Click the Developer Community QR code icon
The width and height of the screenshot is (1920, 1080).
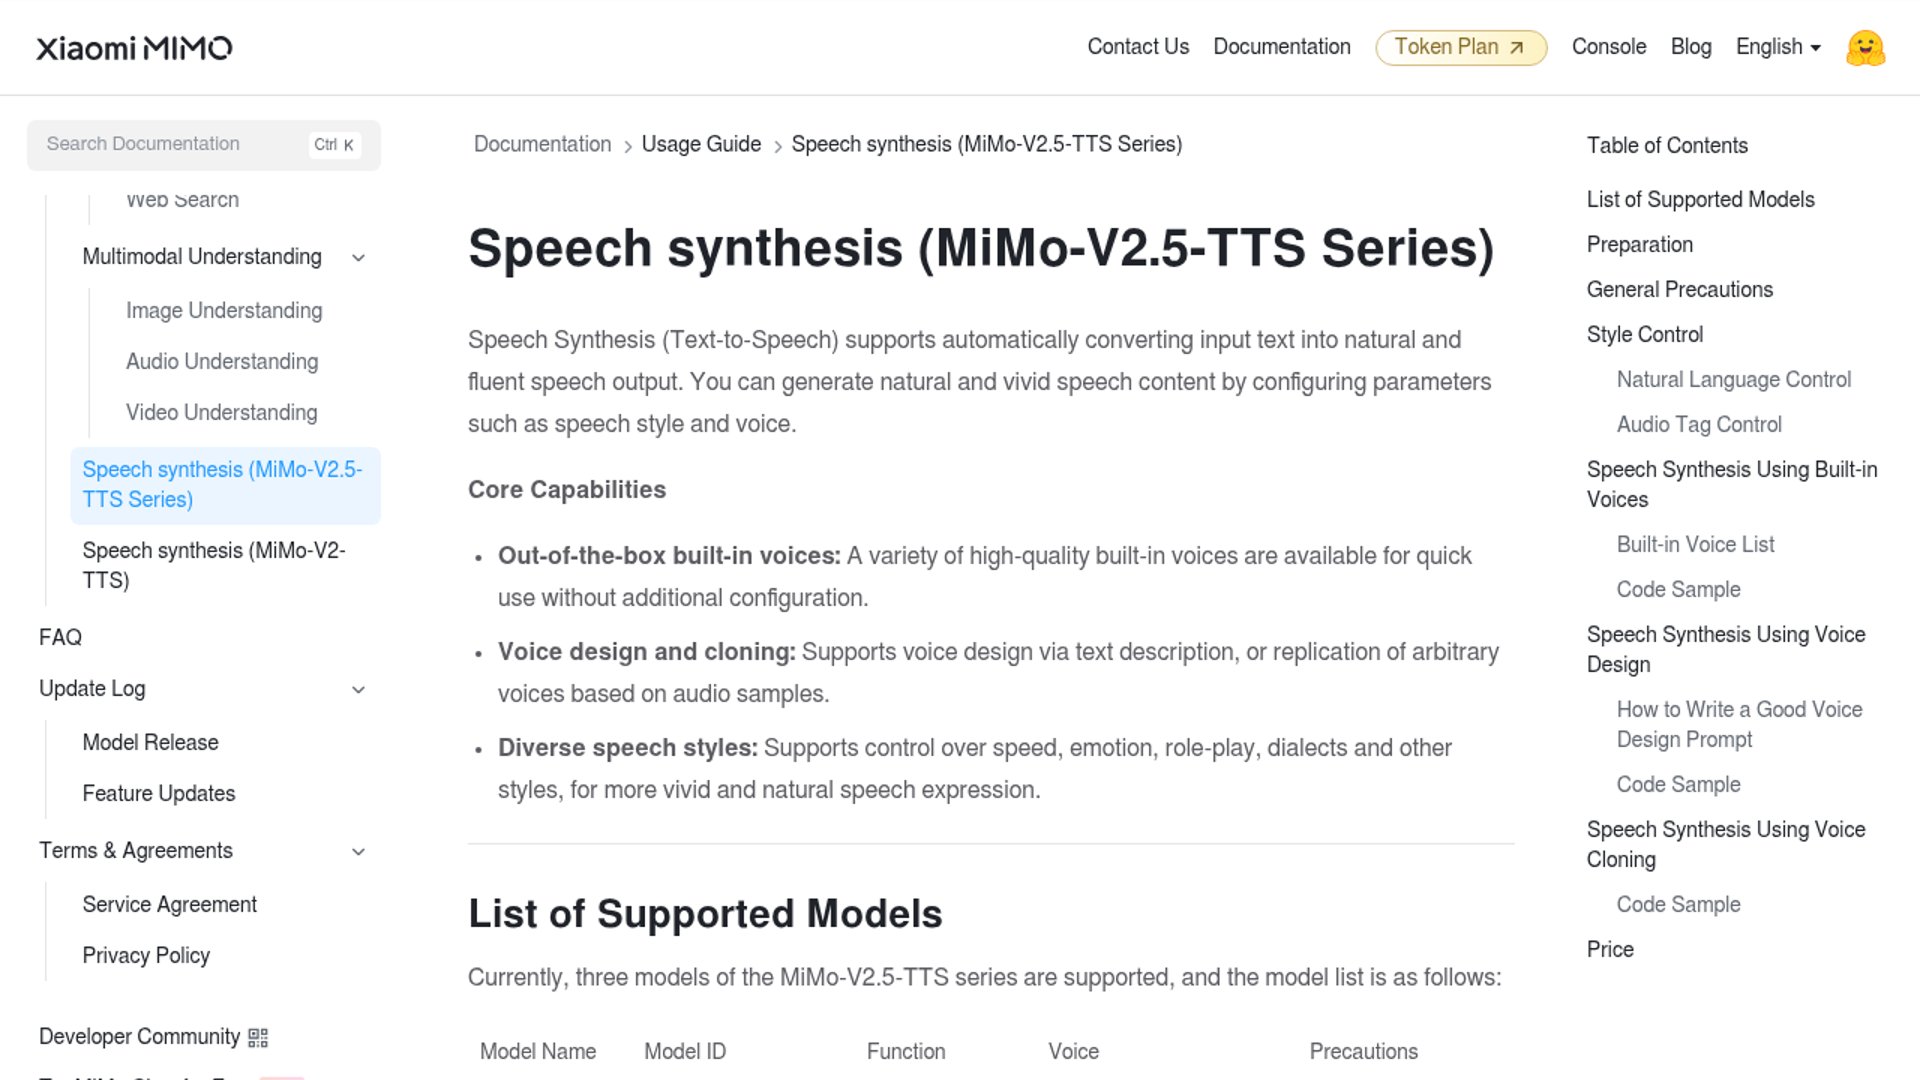[258, 1037]
